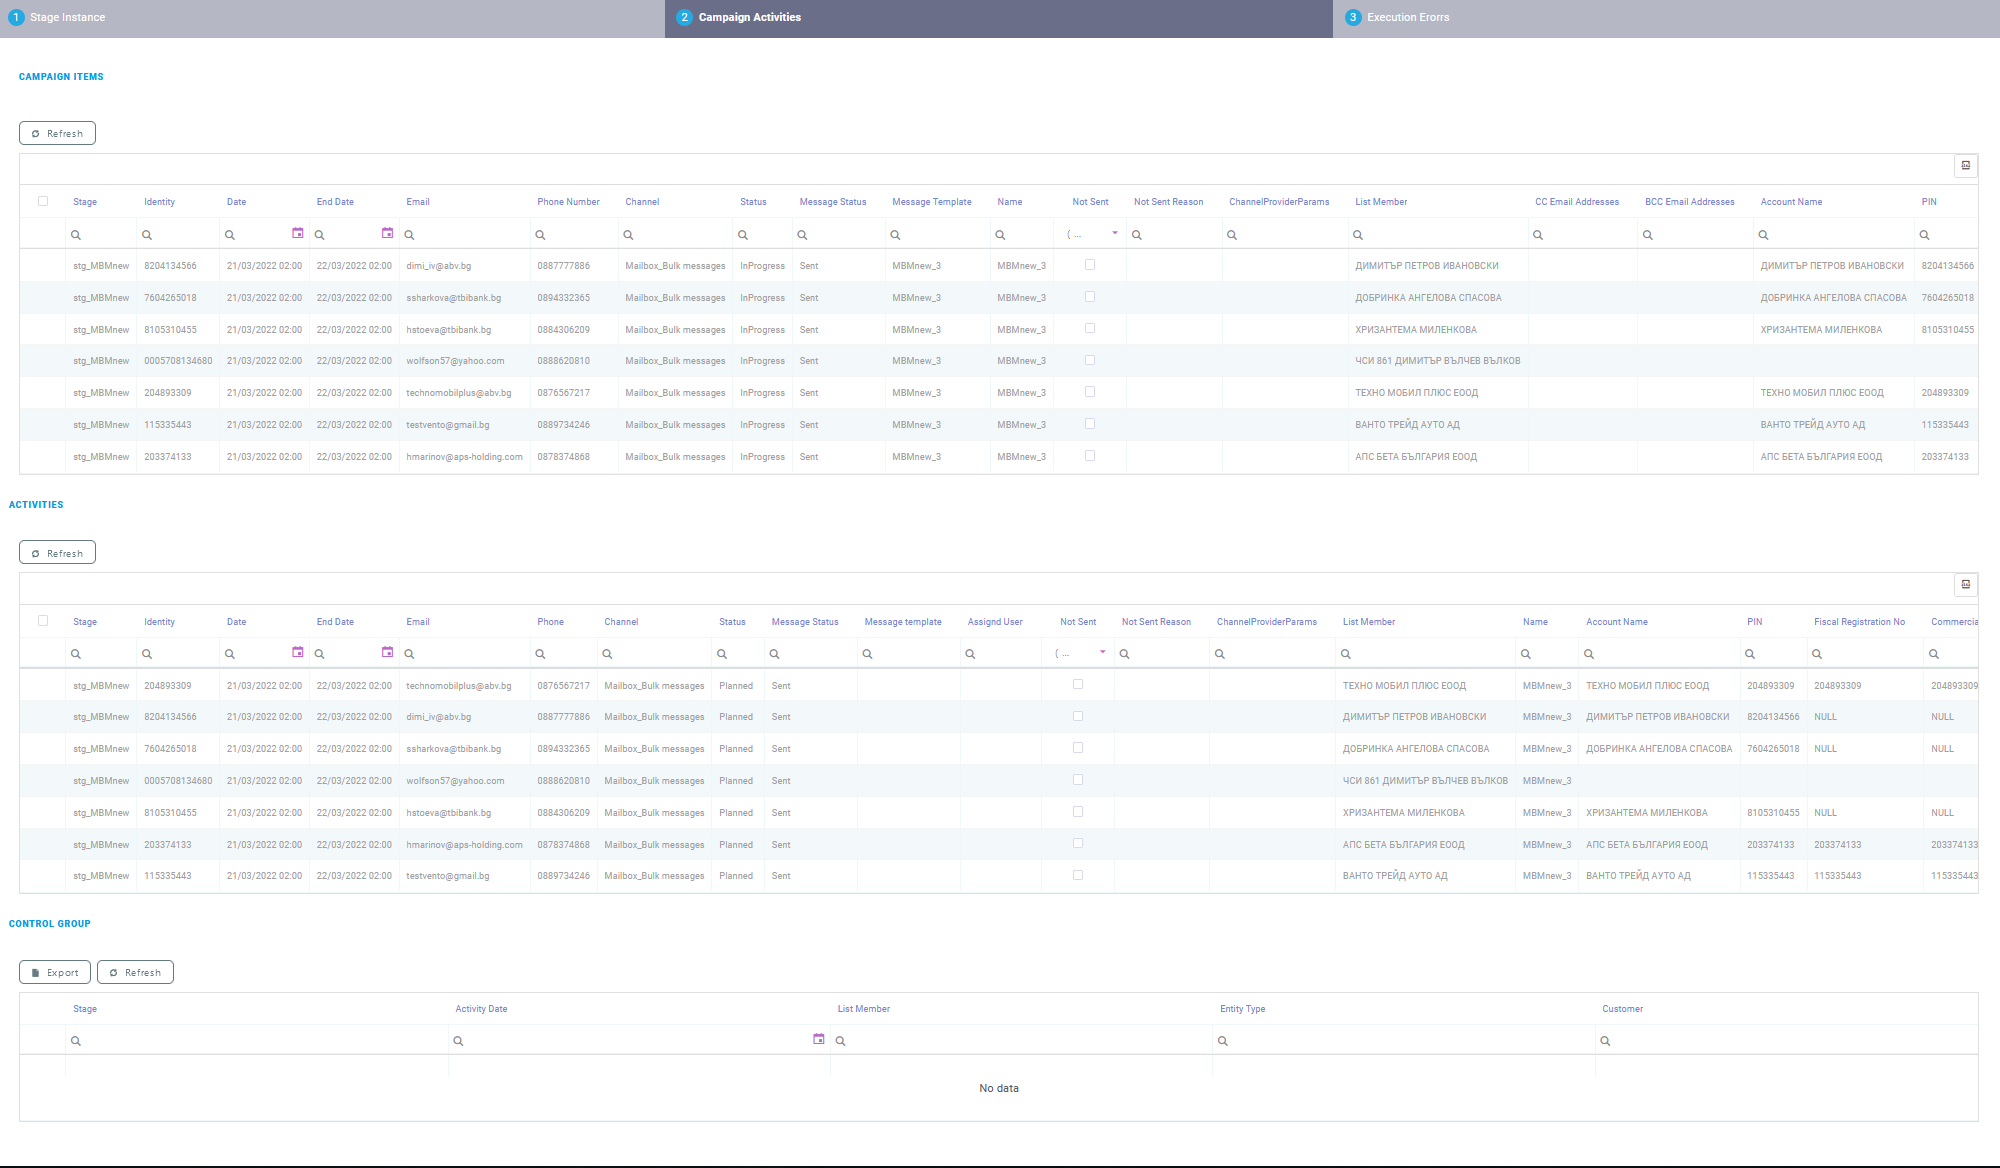Open Activities End Date filter calendar icon
Viewport: 2000px width, 1168px height.
(387, 652)
